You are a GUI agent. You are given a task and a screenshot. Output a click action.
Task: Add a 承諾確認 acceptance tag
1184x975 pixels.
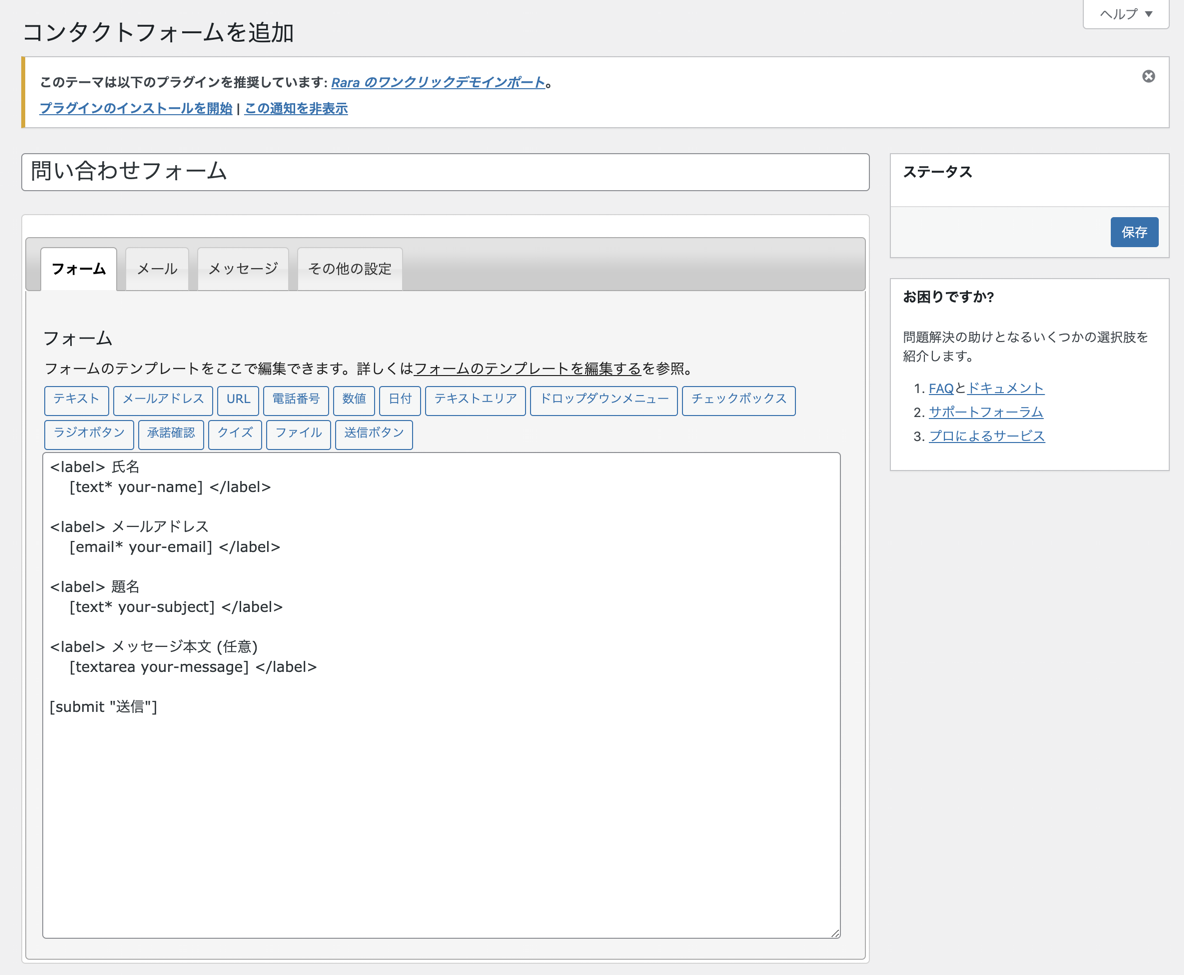click(x=171, y=434)
